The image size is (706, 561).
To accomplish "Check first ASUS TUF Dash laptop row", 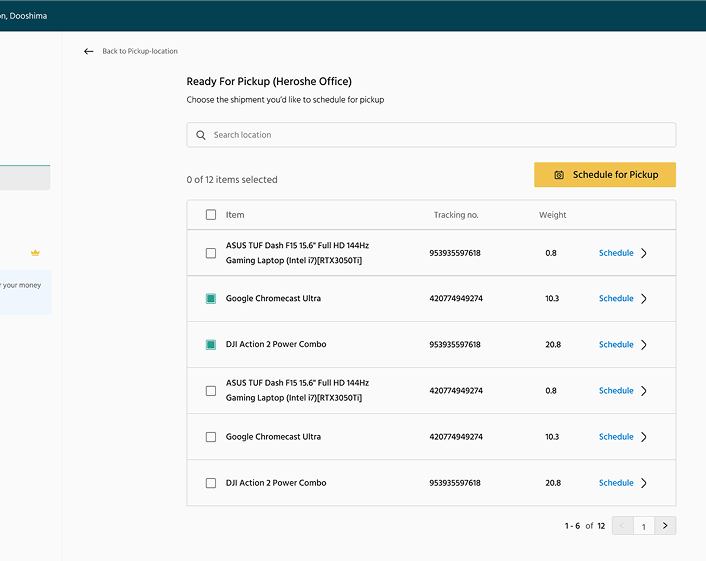I will [x=211, y=253].
